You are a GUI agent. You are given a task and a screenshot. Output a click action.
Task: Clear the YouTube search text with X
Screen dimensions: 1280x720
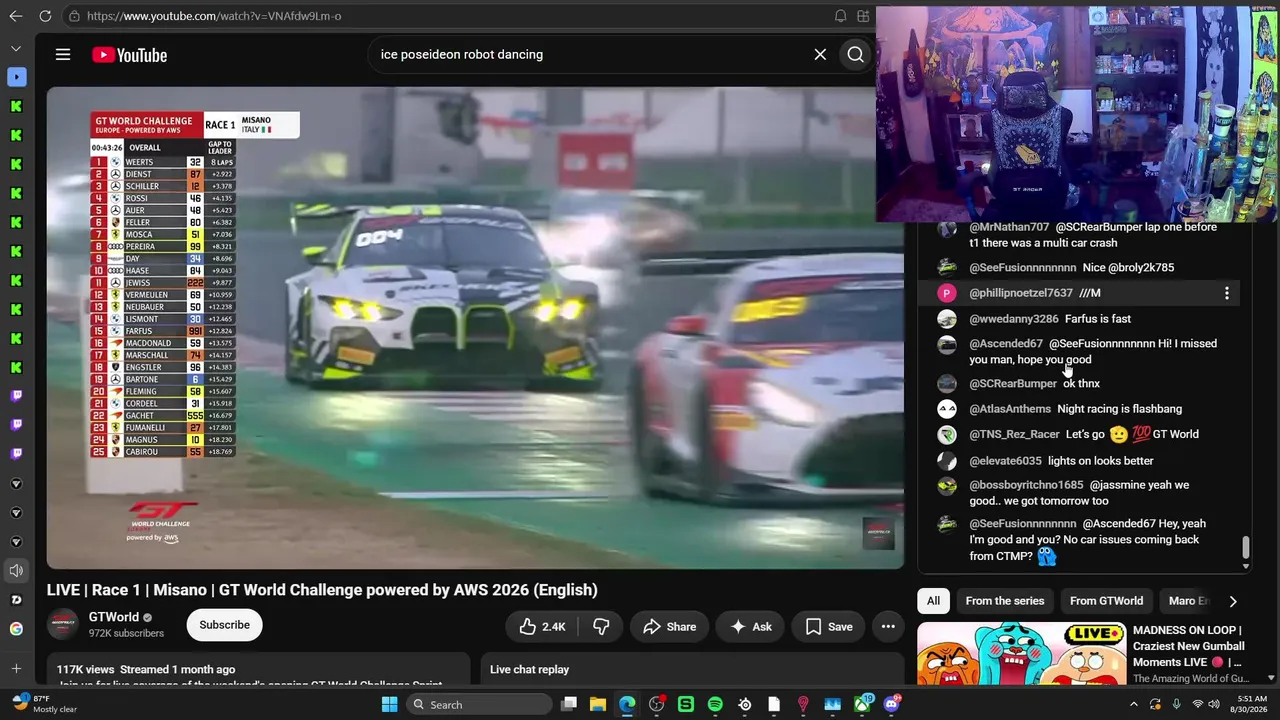point(820,55)
